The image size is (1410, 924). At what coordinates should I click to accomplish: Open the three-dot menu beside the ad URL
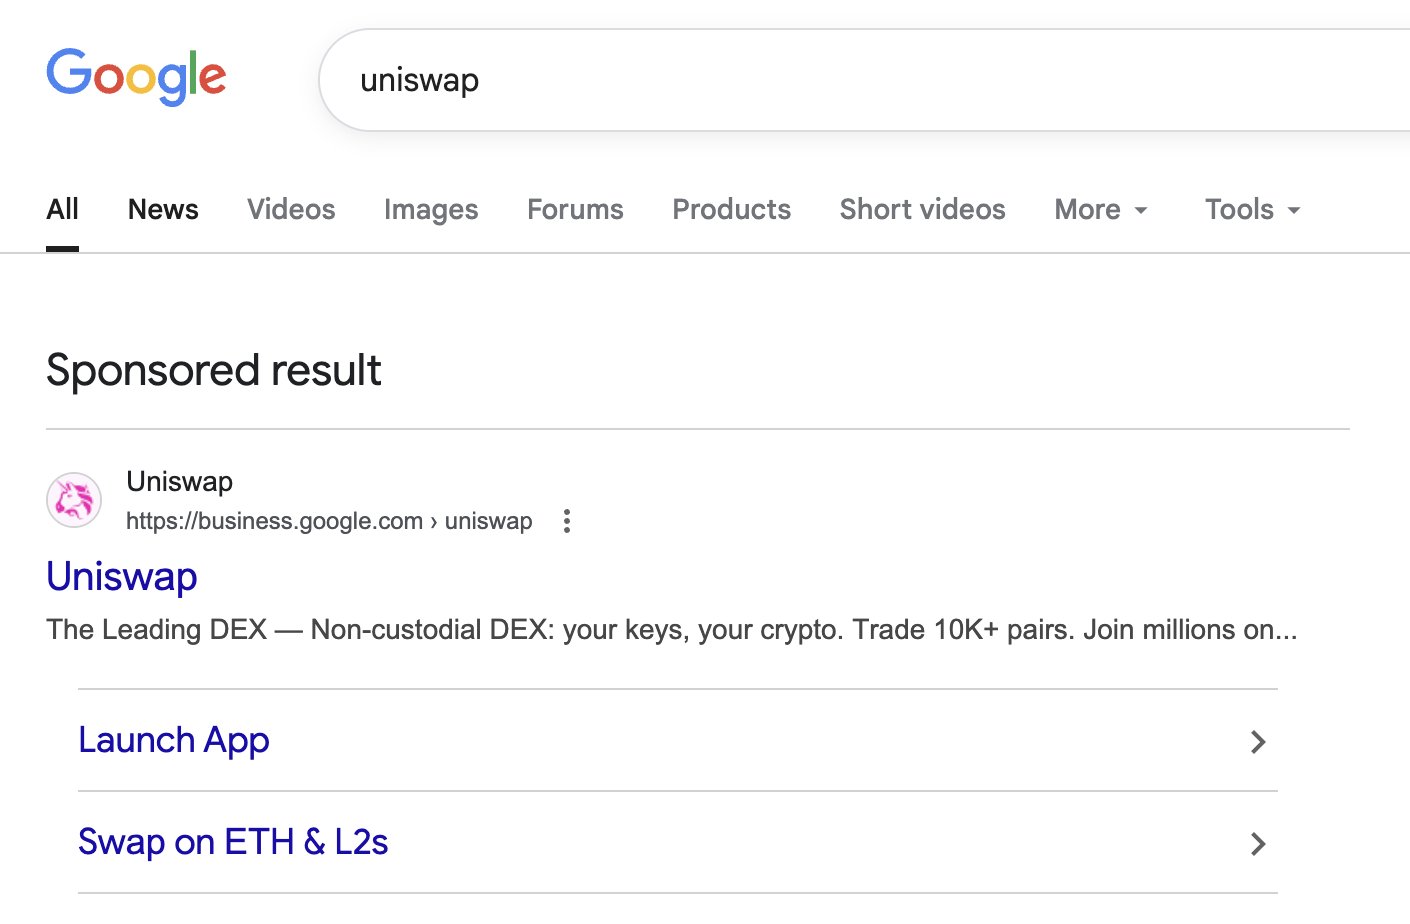(567, 521)
